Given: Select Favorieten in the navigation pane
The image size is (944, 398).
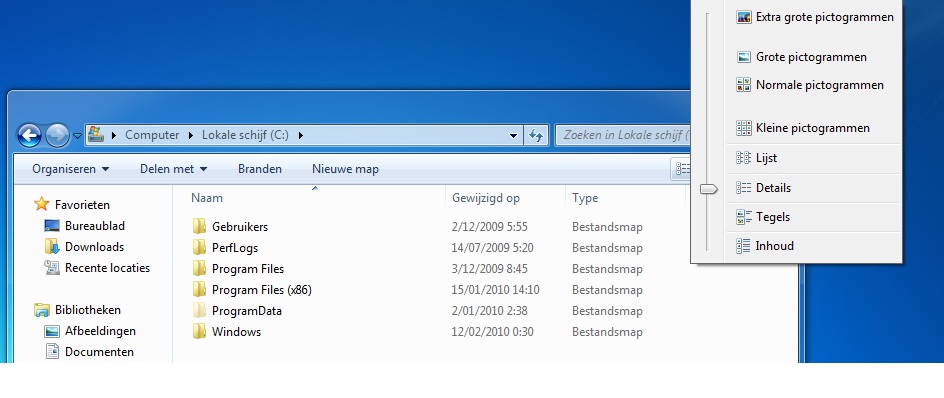Looking at the screenshot, I should pos(82,205).
